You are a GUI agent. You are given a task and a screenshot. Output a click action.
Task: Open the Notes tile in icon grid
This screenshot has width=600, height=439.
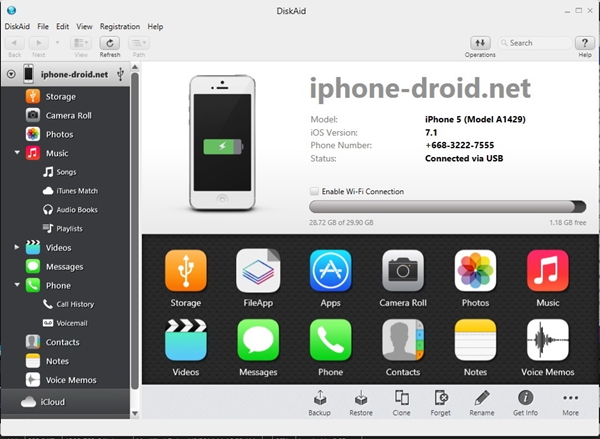pyautogui.click(x=475, y=340)
